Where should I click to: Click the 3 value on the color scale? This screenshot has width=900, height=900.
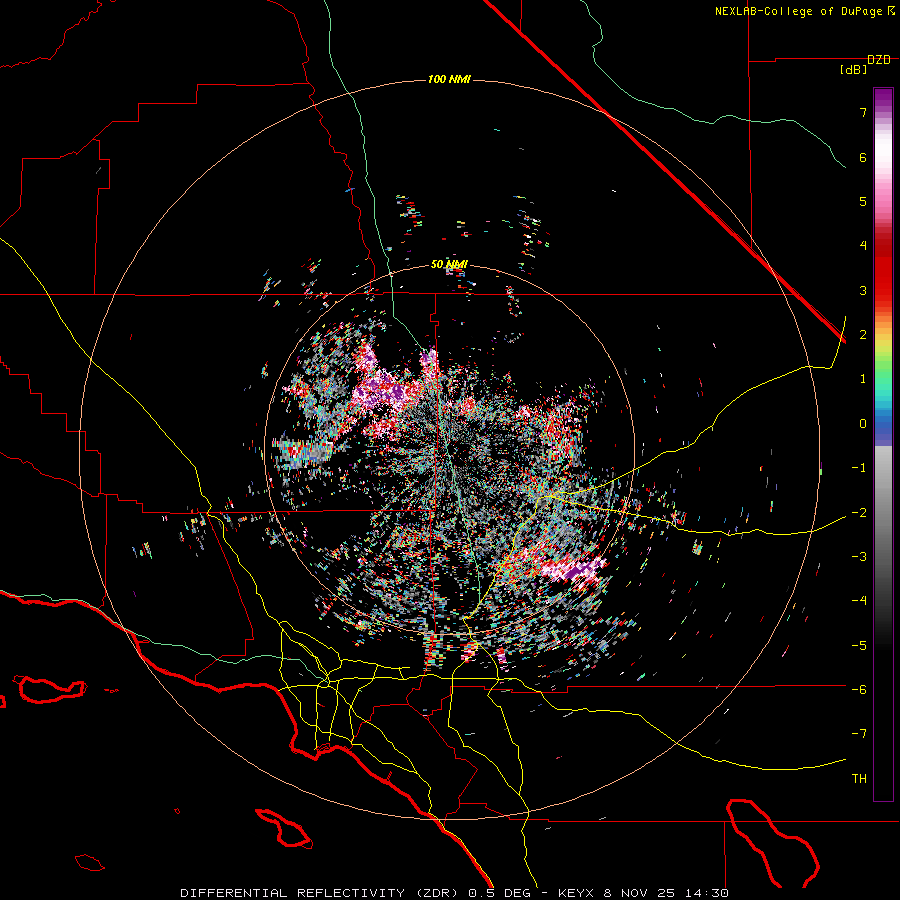[863, 290]
